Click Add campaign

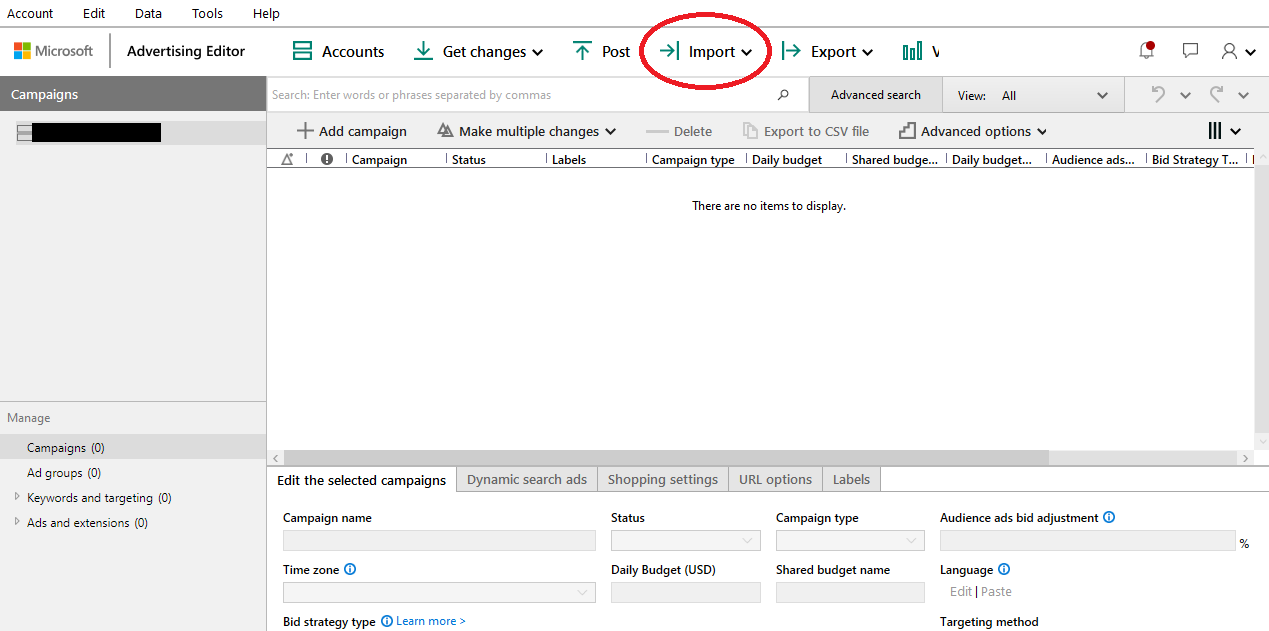coord(352,131)
